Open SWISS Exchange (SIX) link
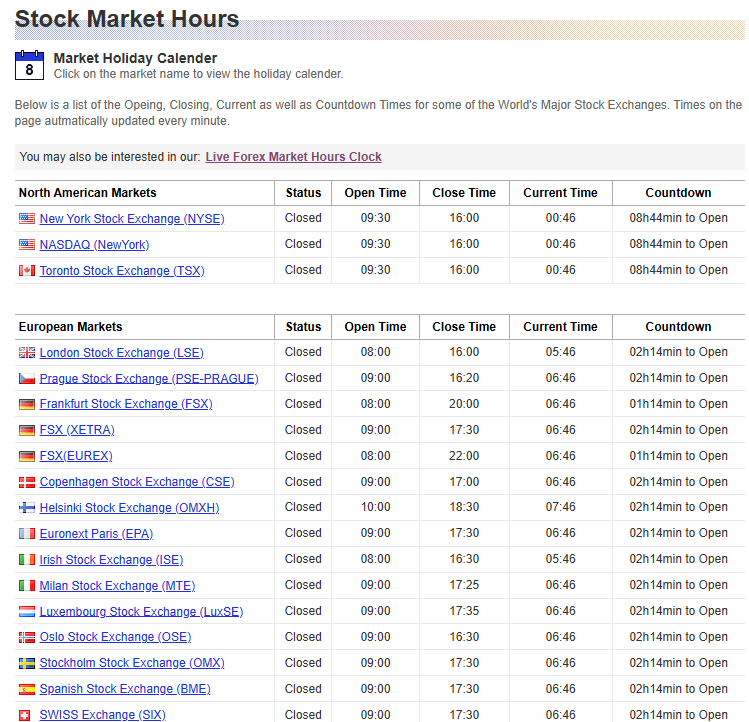The width and height of the screenshot is (749, 722). [102, 715]
